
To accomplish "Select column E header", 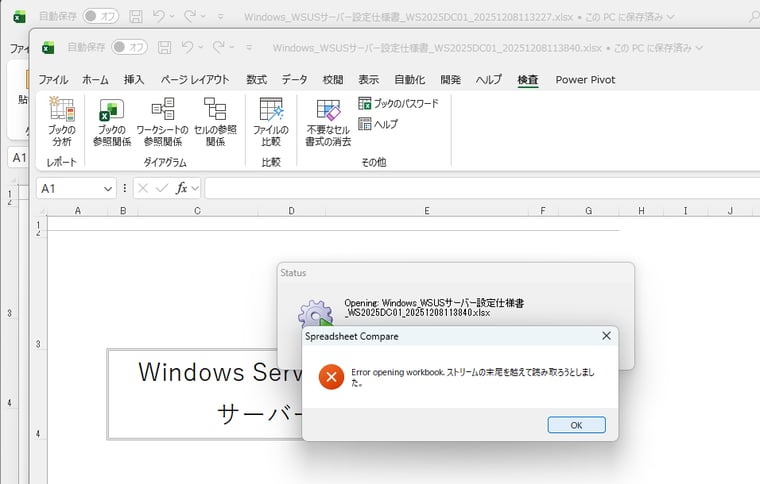I will click(427, 211).
